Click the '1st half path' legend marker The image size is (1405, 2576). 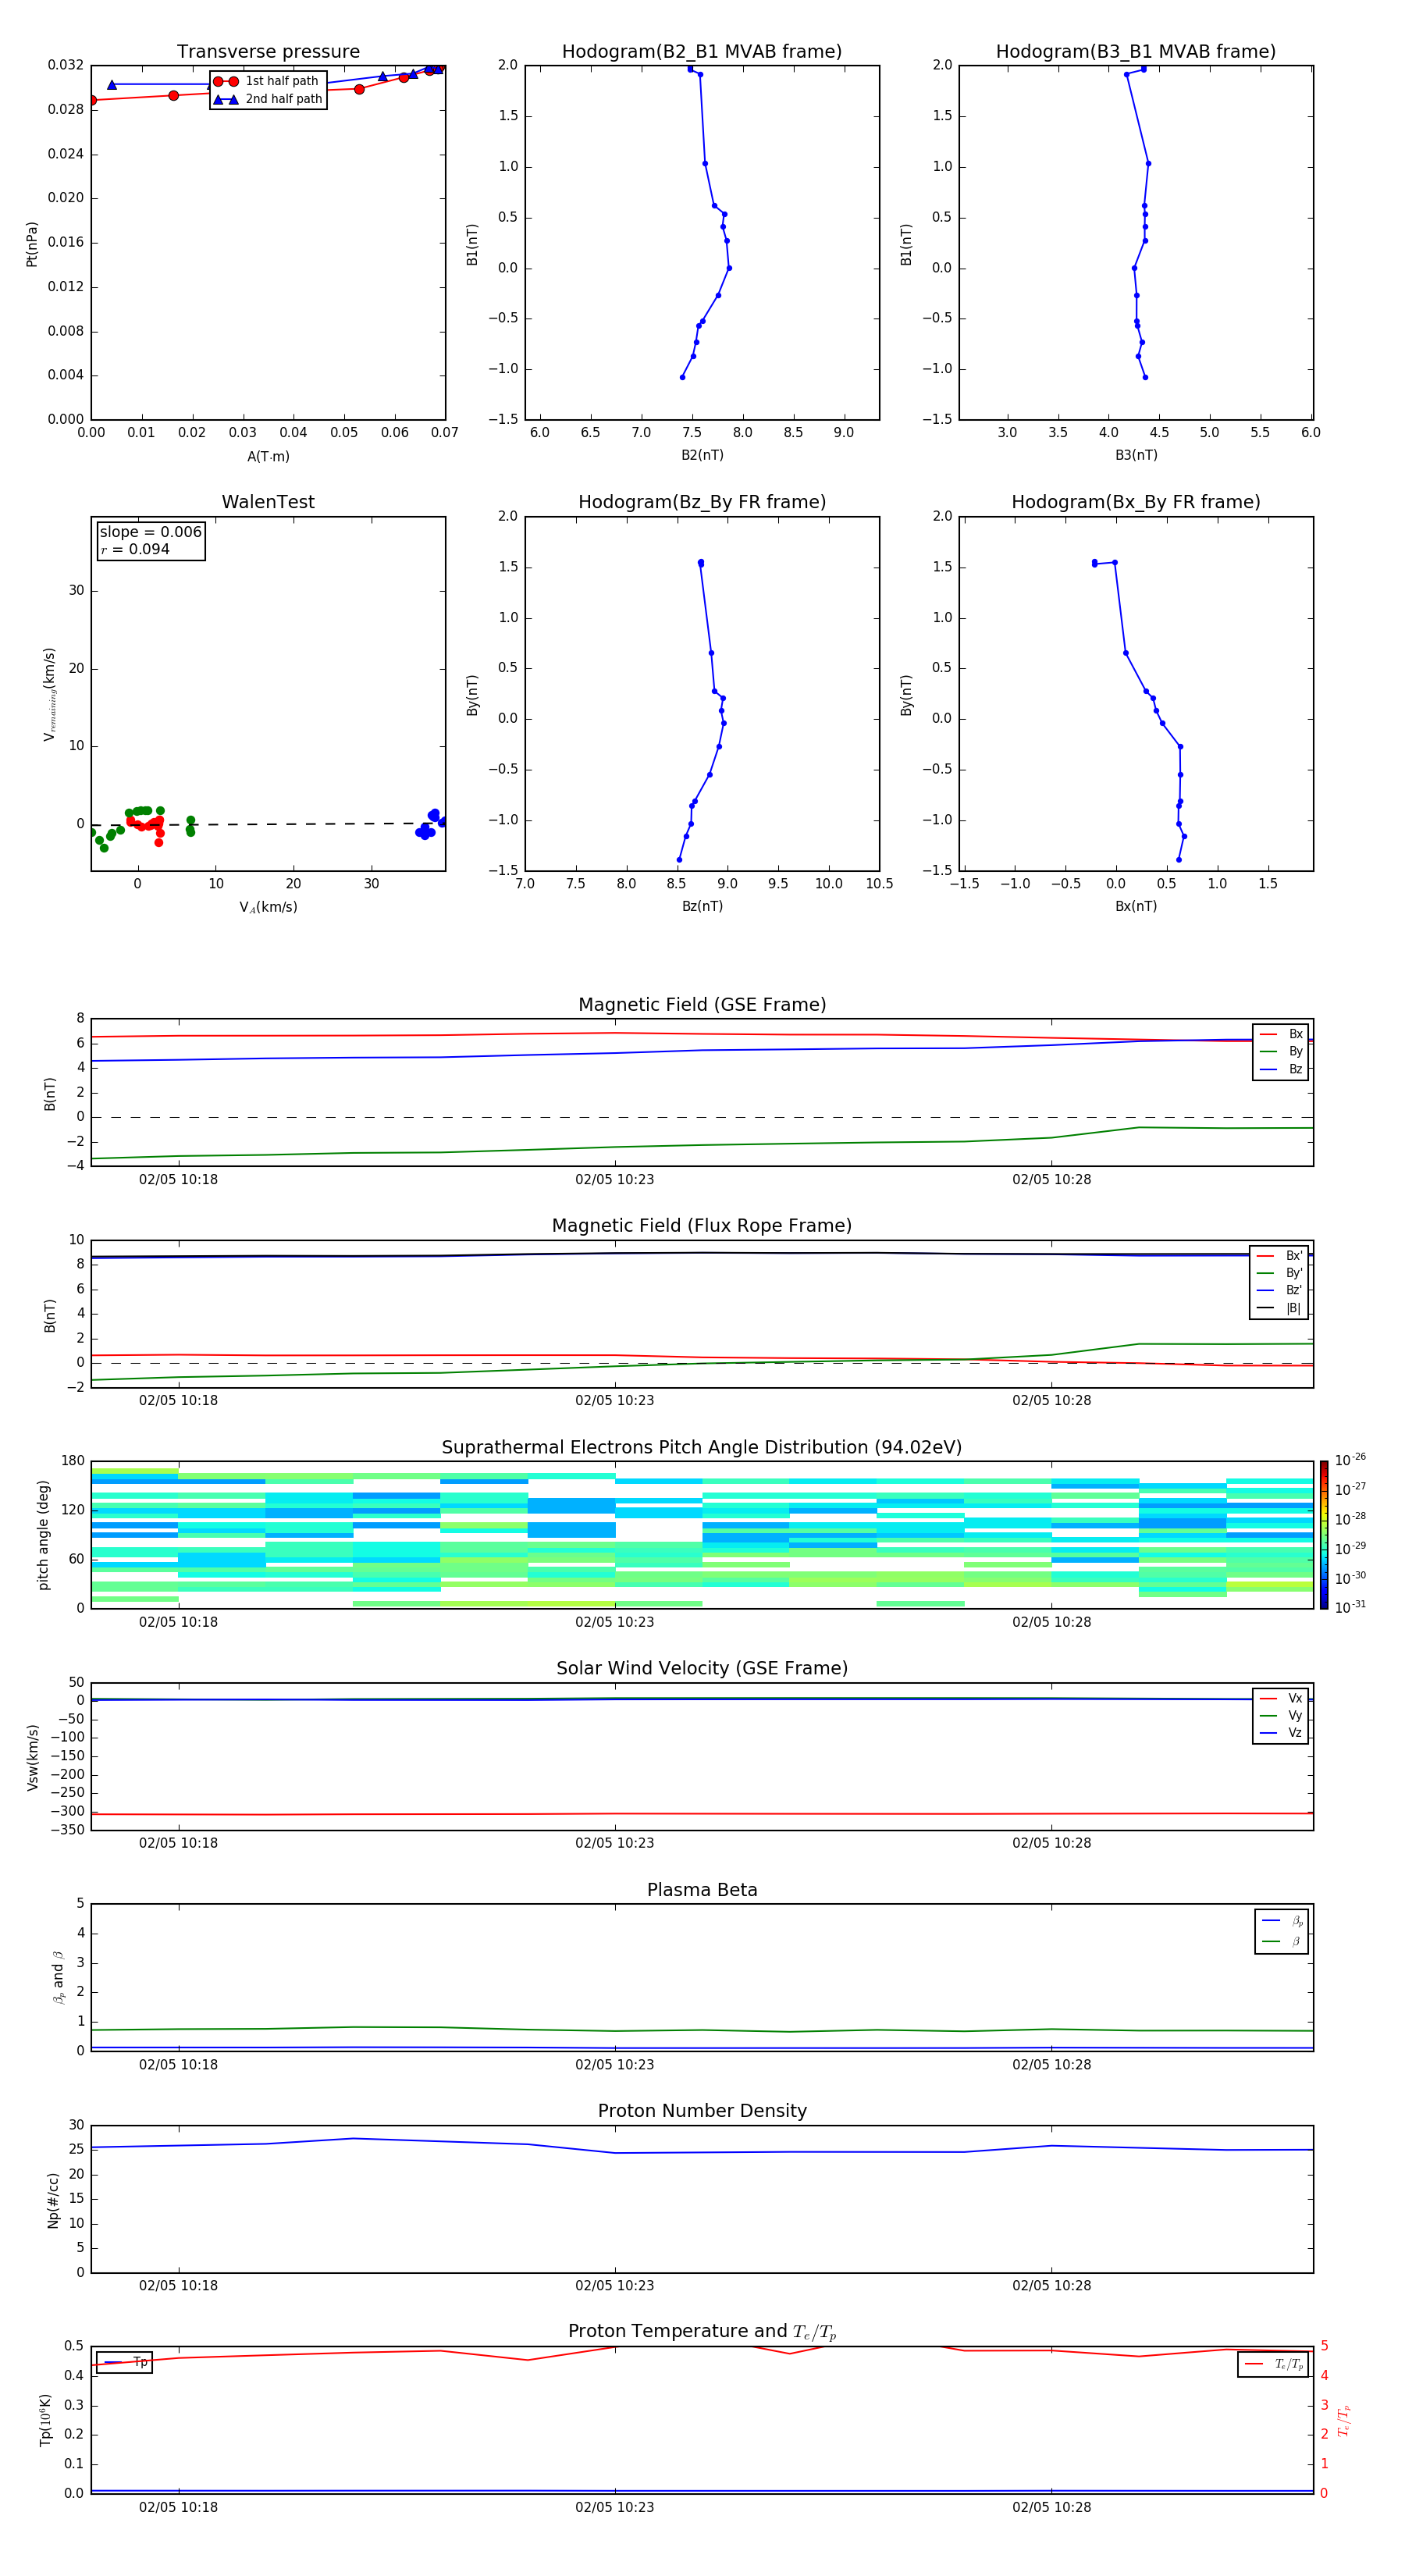click(x=226, y=82)
